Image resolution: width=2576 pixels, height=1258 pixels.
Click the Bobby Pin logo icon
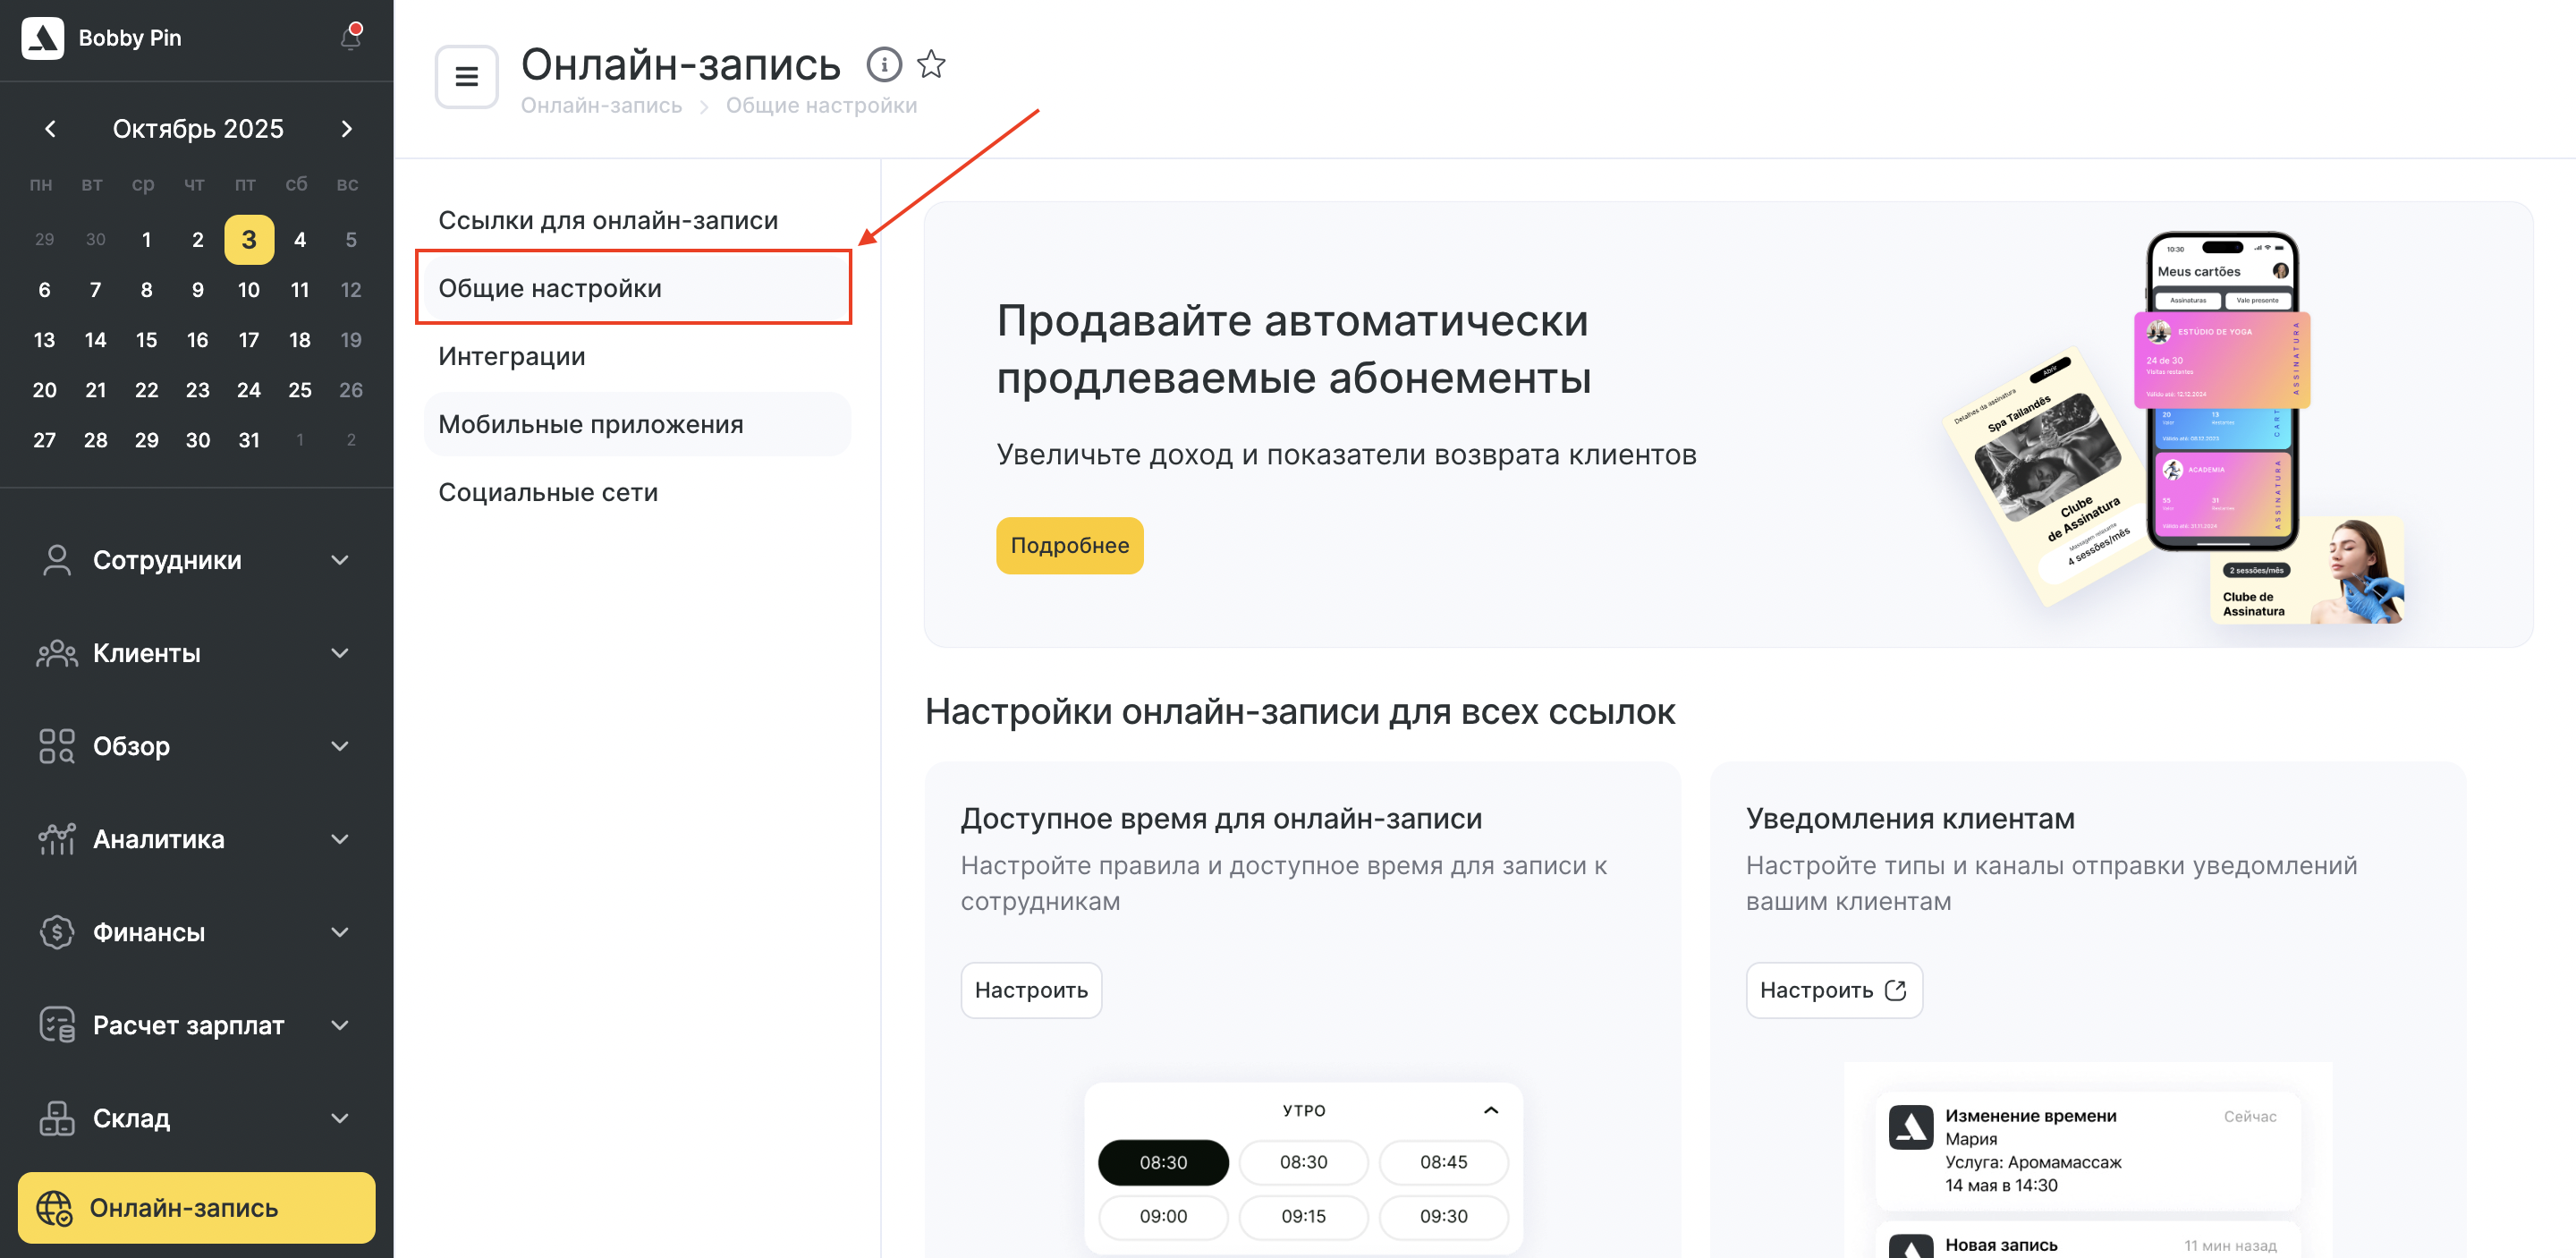(43, 38)
